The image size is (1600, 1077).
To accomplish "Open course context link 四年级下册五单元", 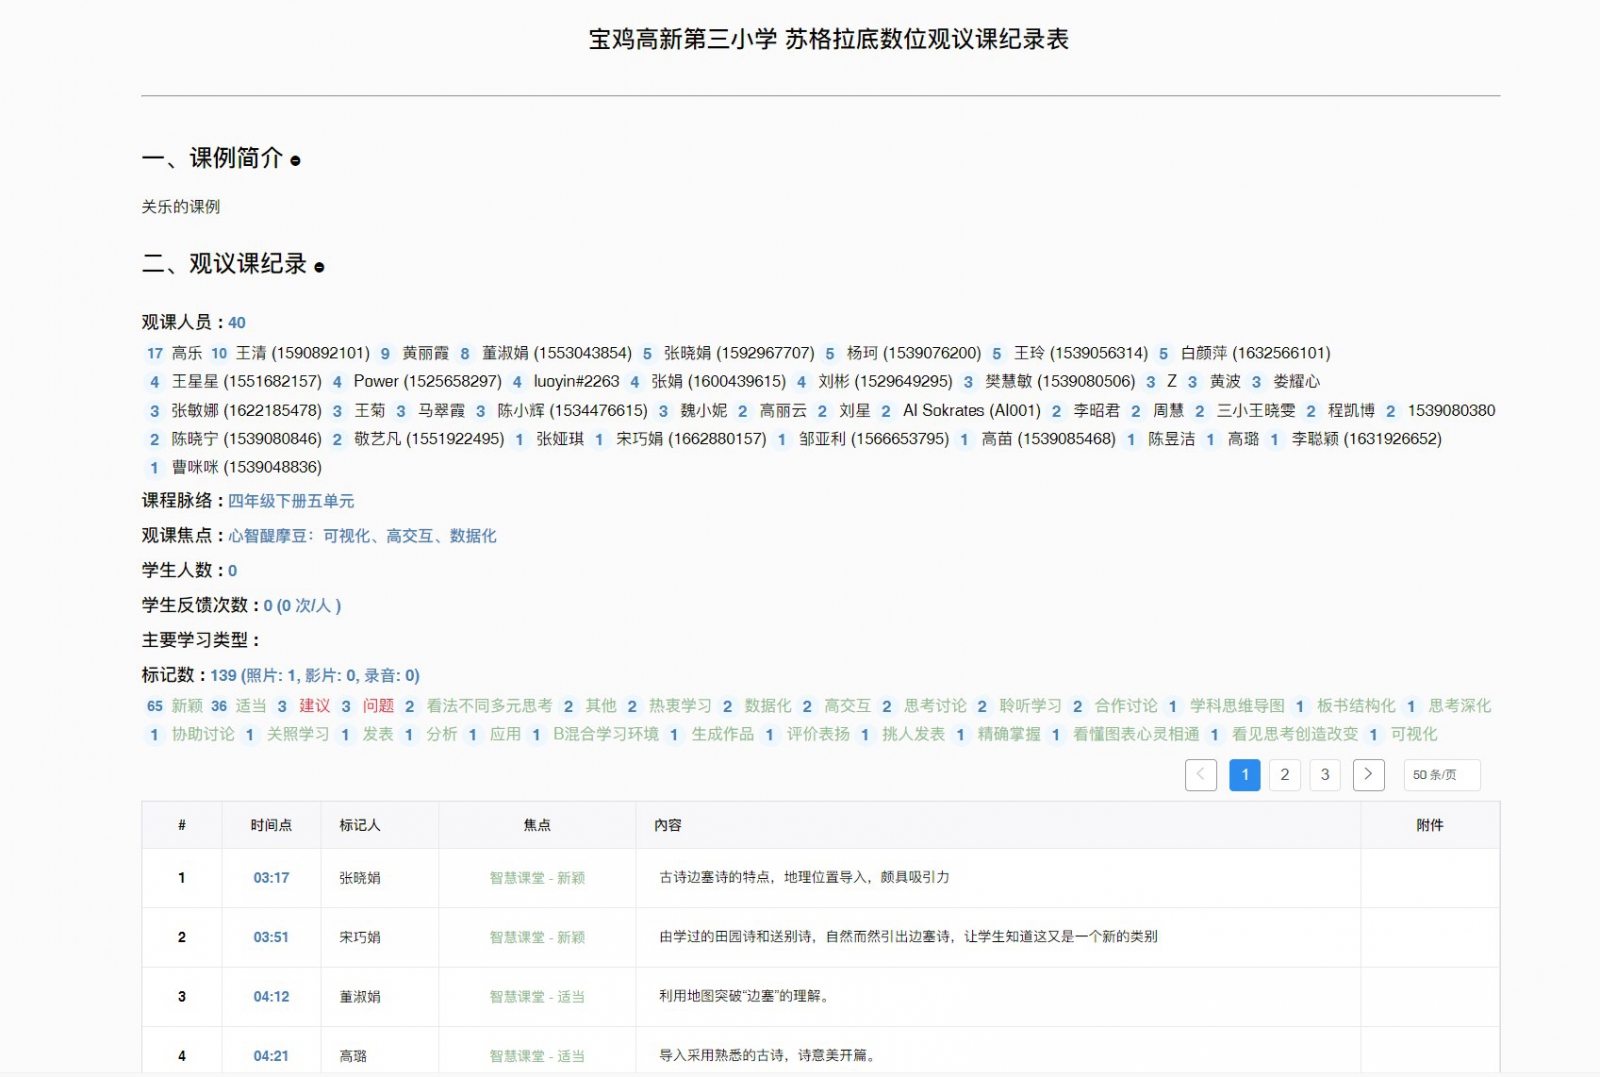I will [x=291, y=501].
